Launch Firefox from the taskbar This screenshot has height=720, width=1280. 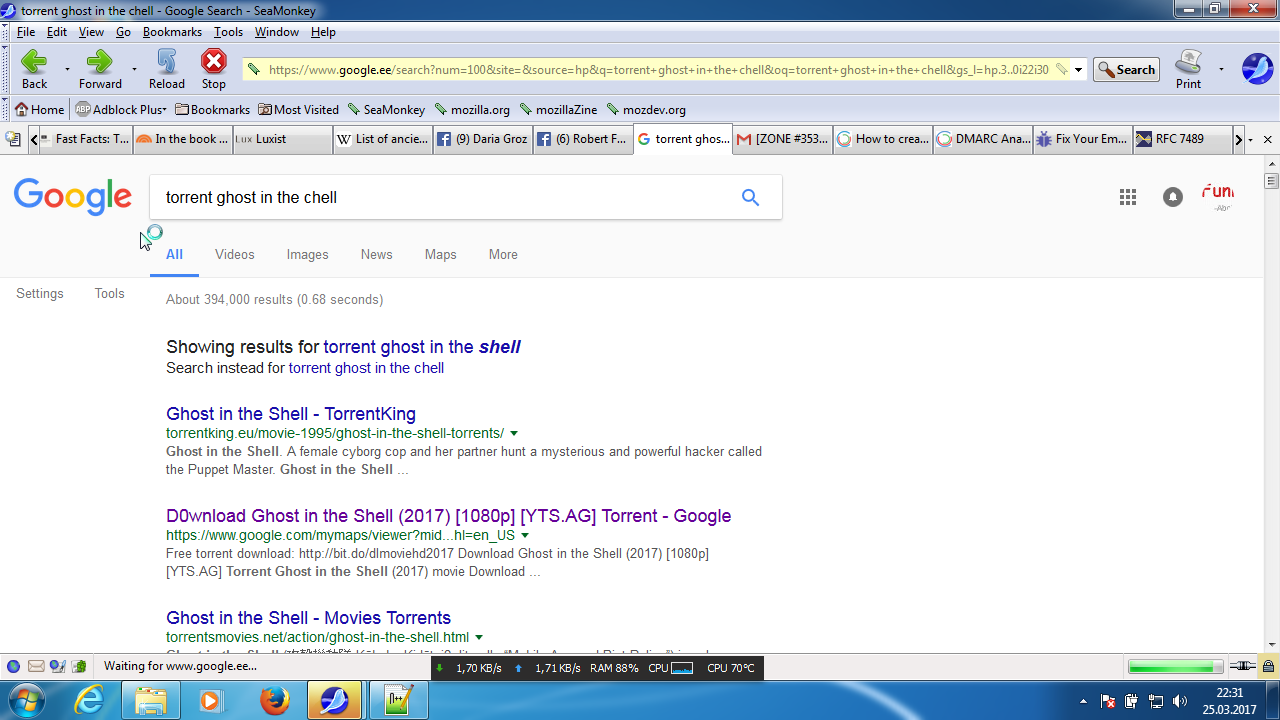[x=274, y=700]
